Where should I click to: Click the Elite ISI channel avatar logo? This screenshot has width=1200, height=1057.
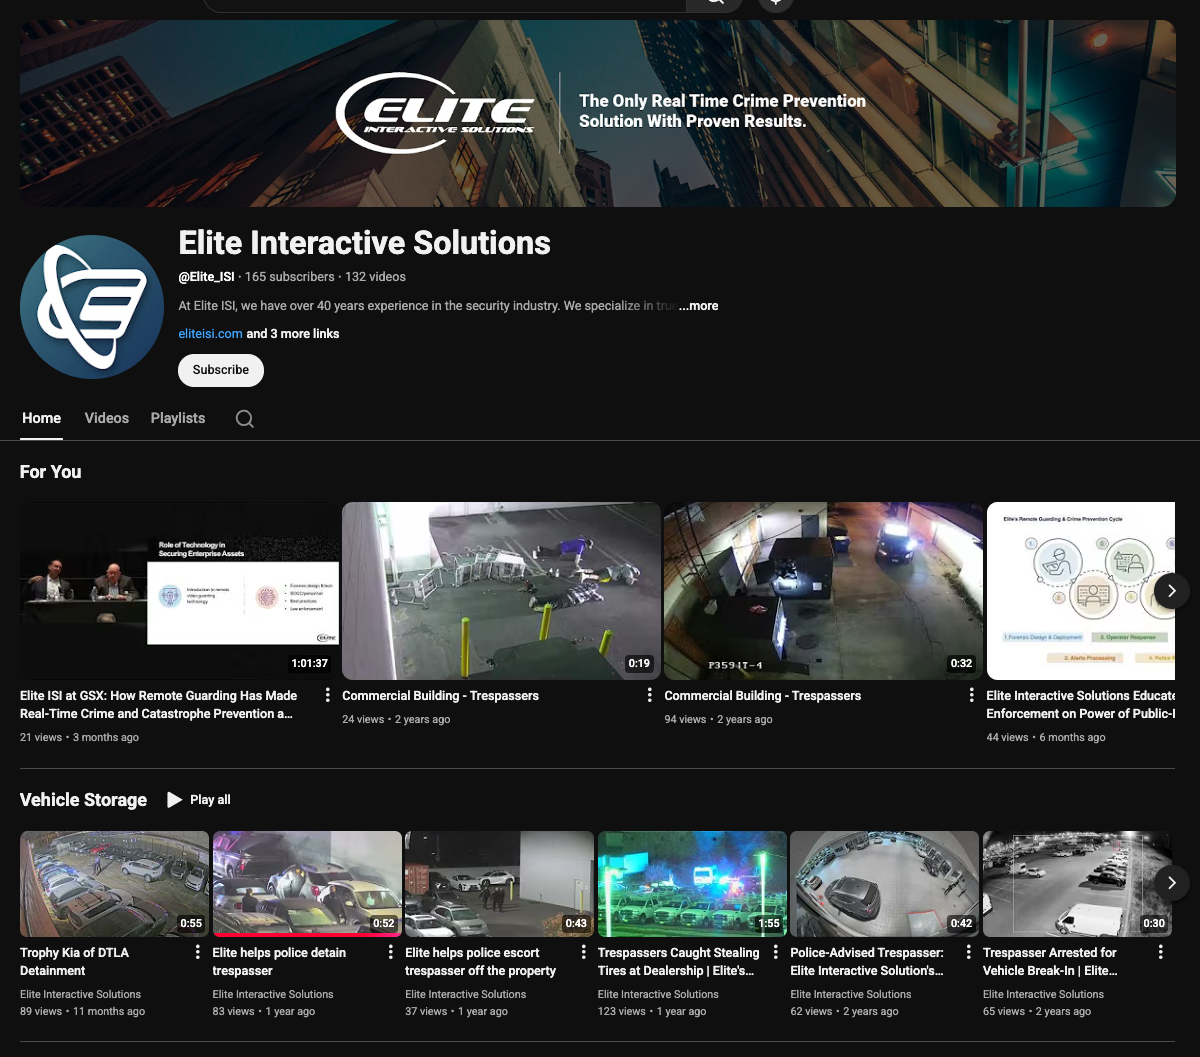point(92,307)
